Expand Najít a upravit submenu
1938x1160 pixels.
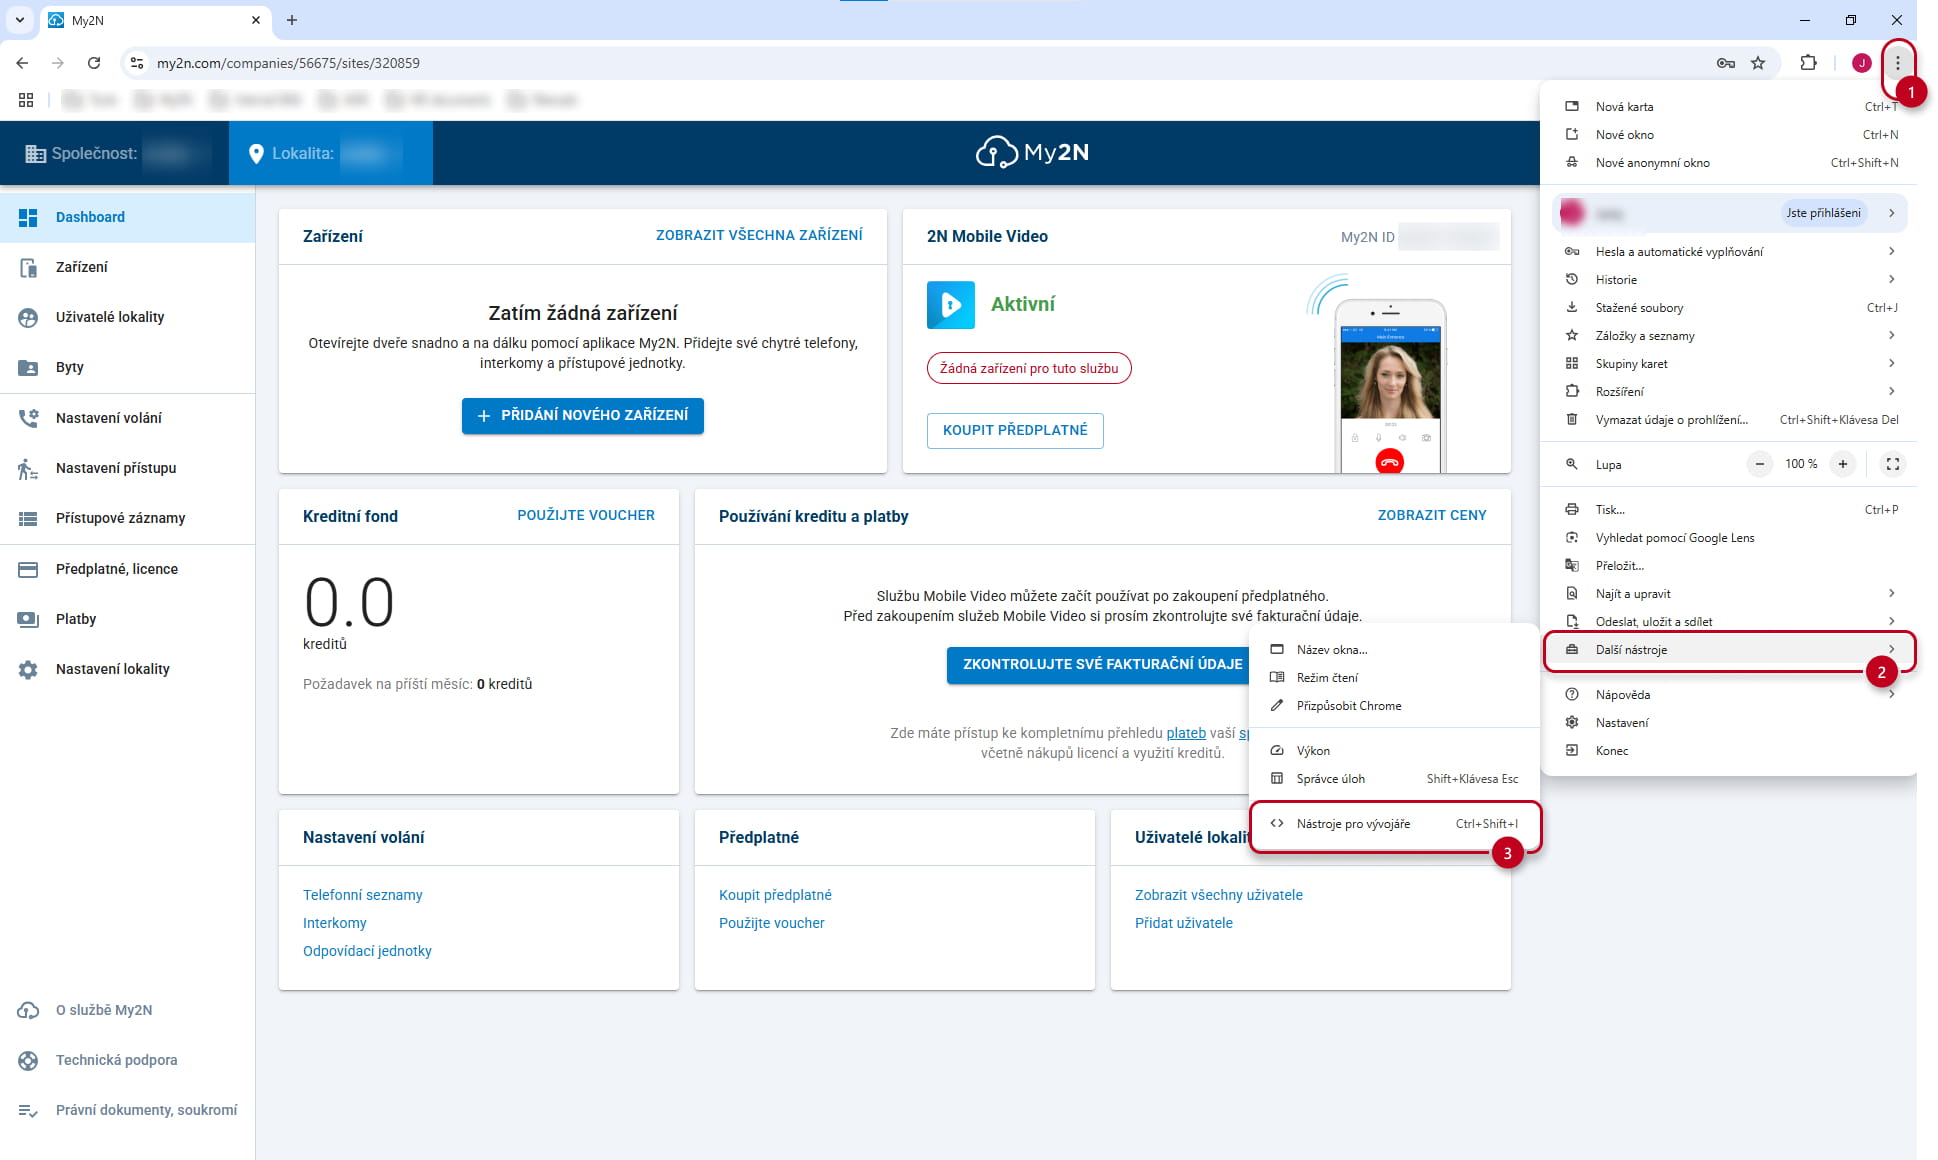(1730, 594)
